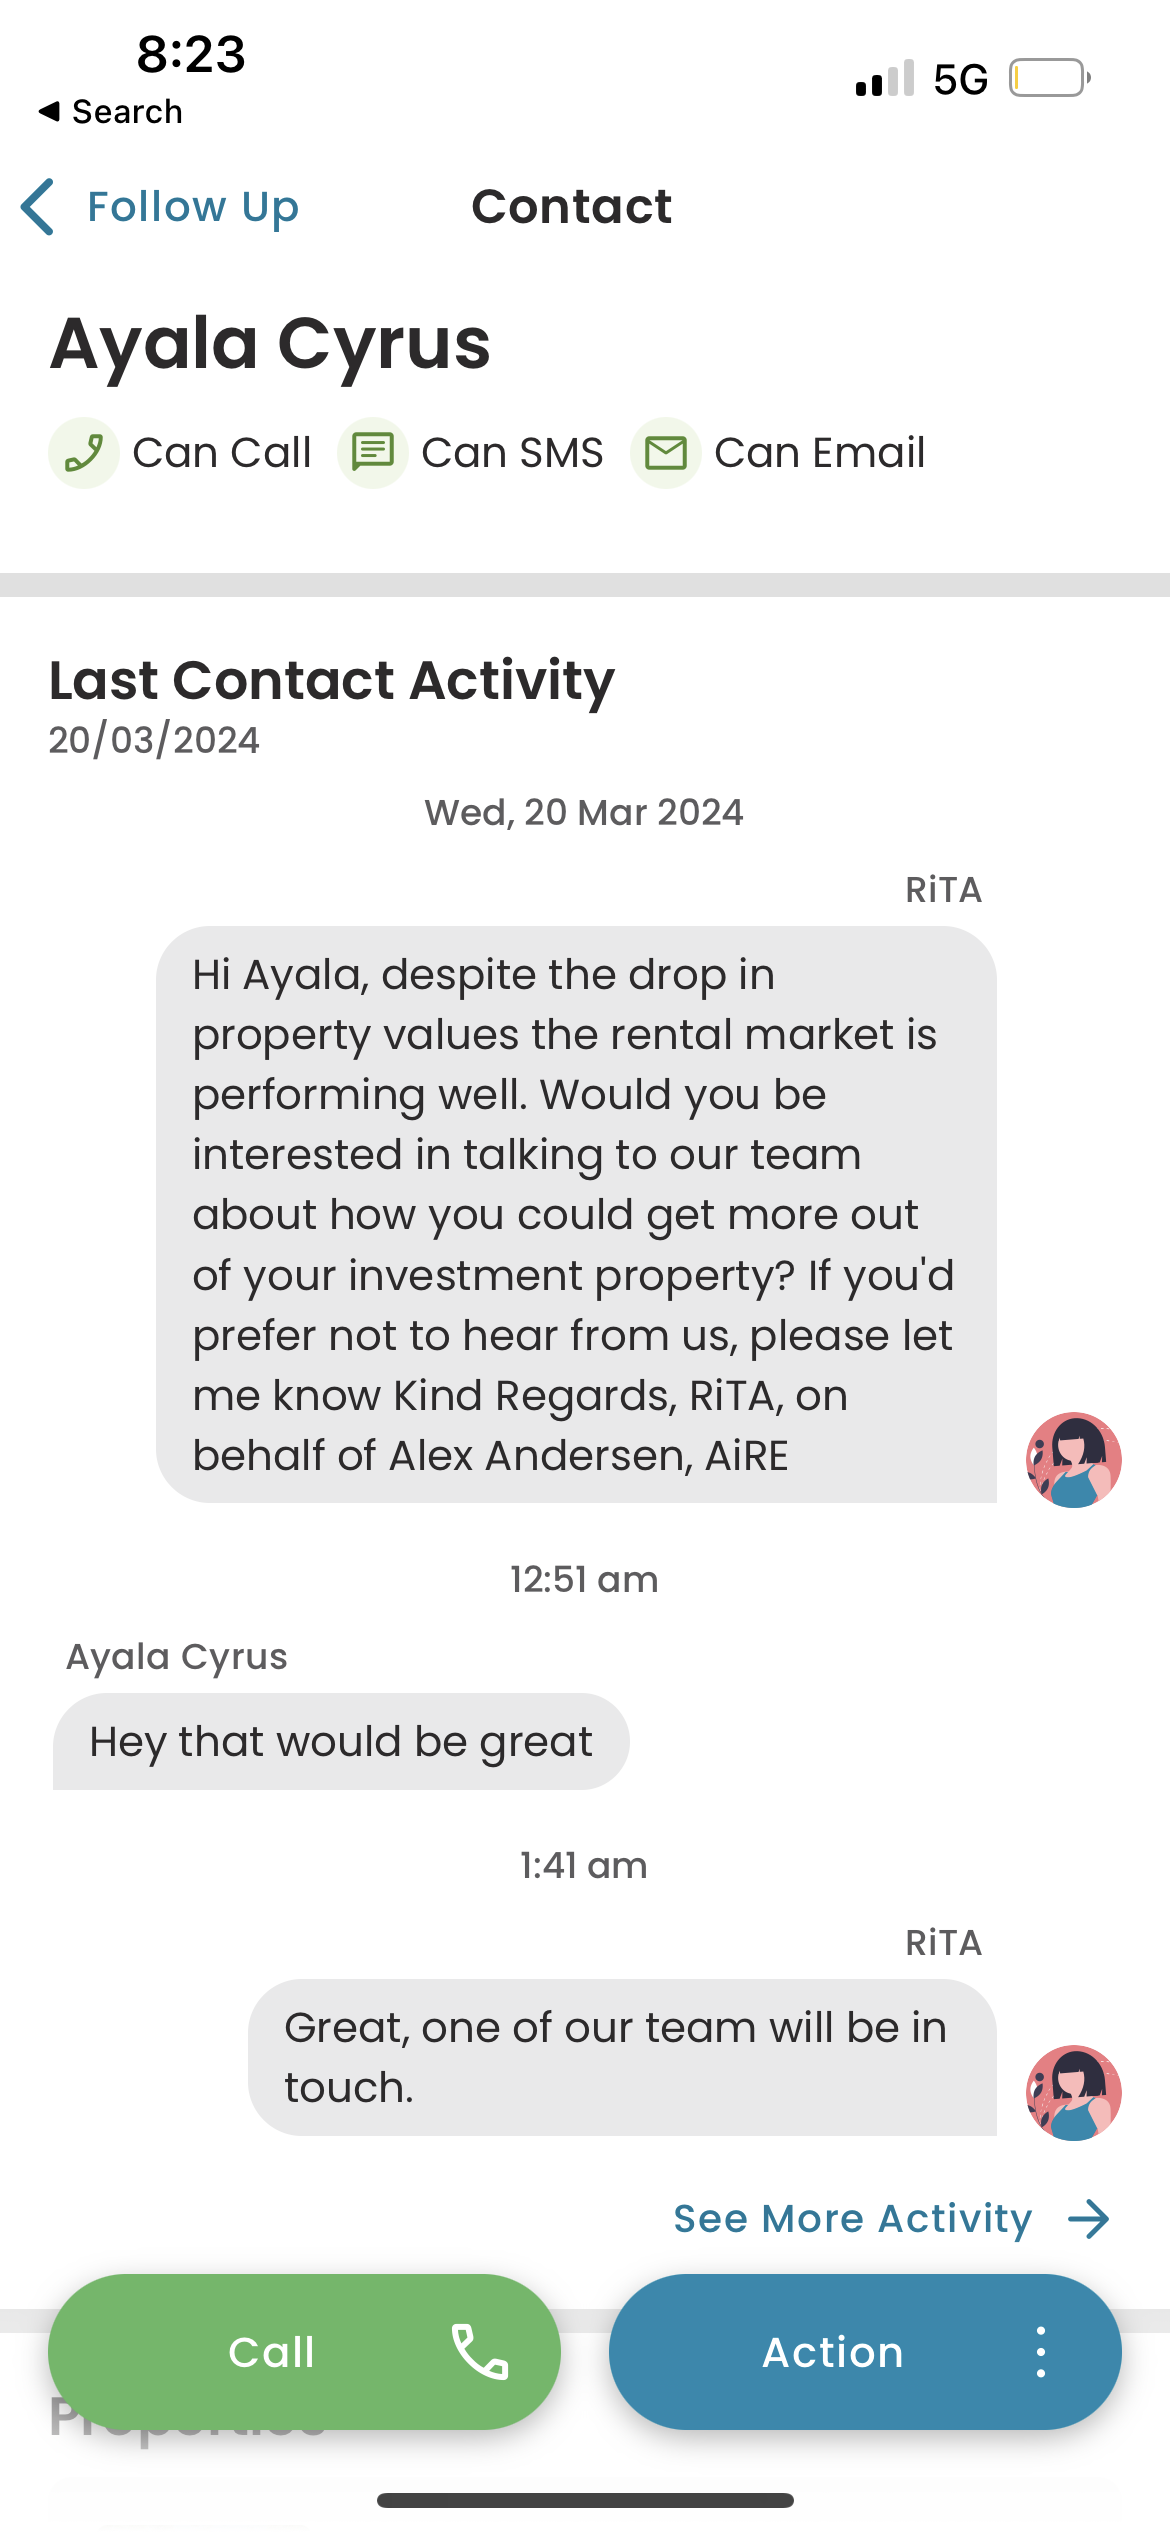Screen dimensions: 1170x2532
Task: Tap the phone handset icon in Call button
Action: [x=480, y=2352]
